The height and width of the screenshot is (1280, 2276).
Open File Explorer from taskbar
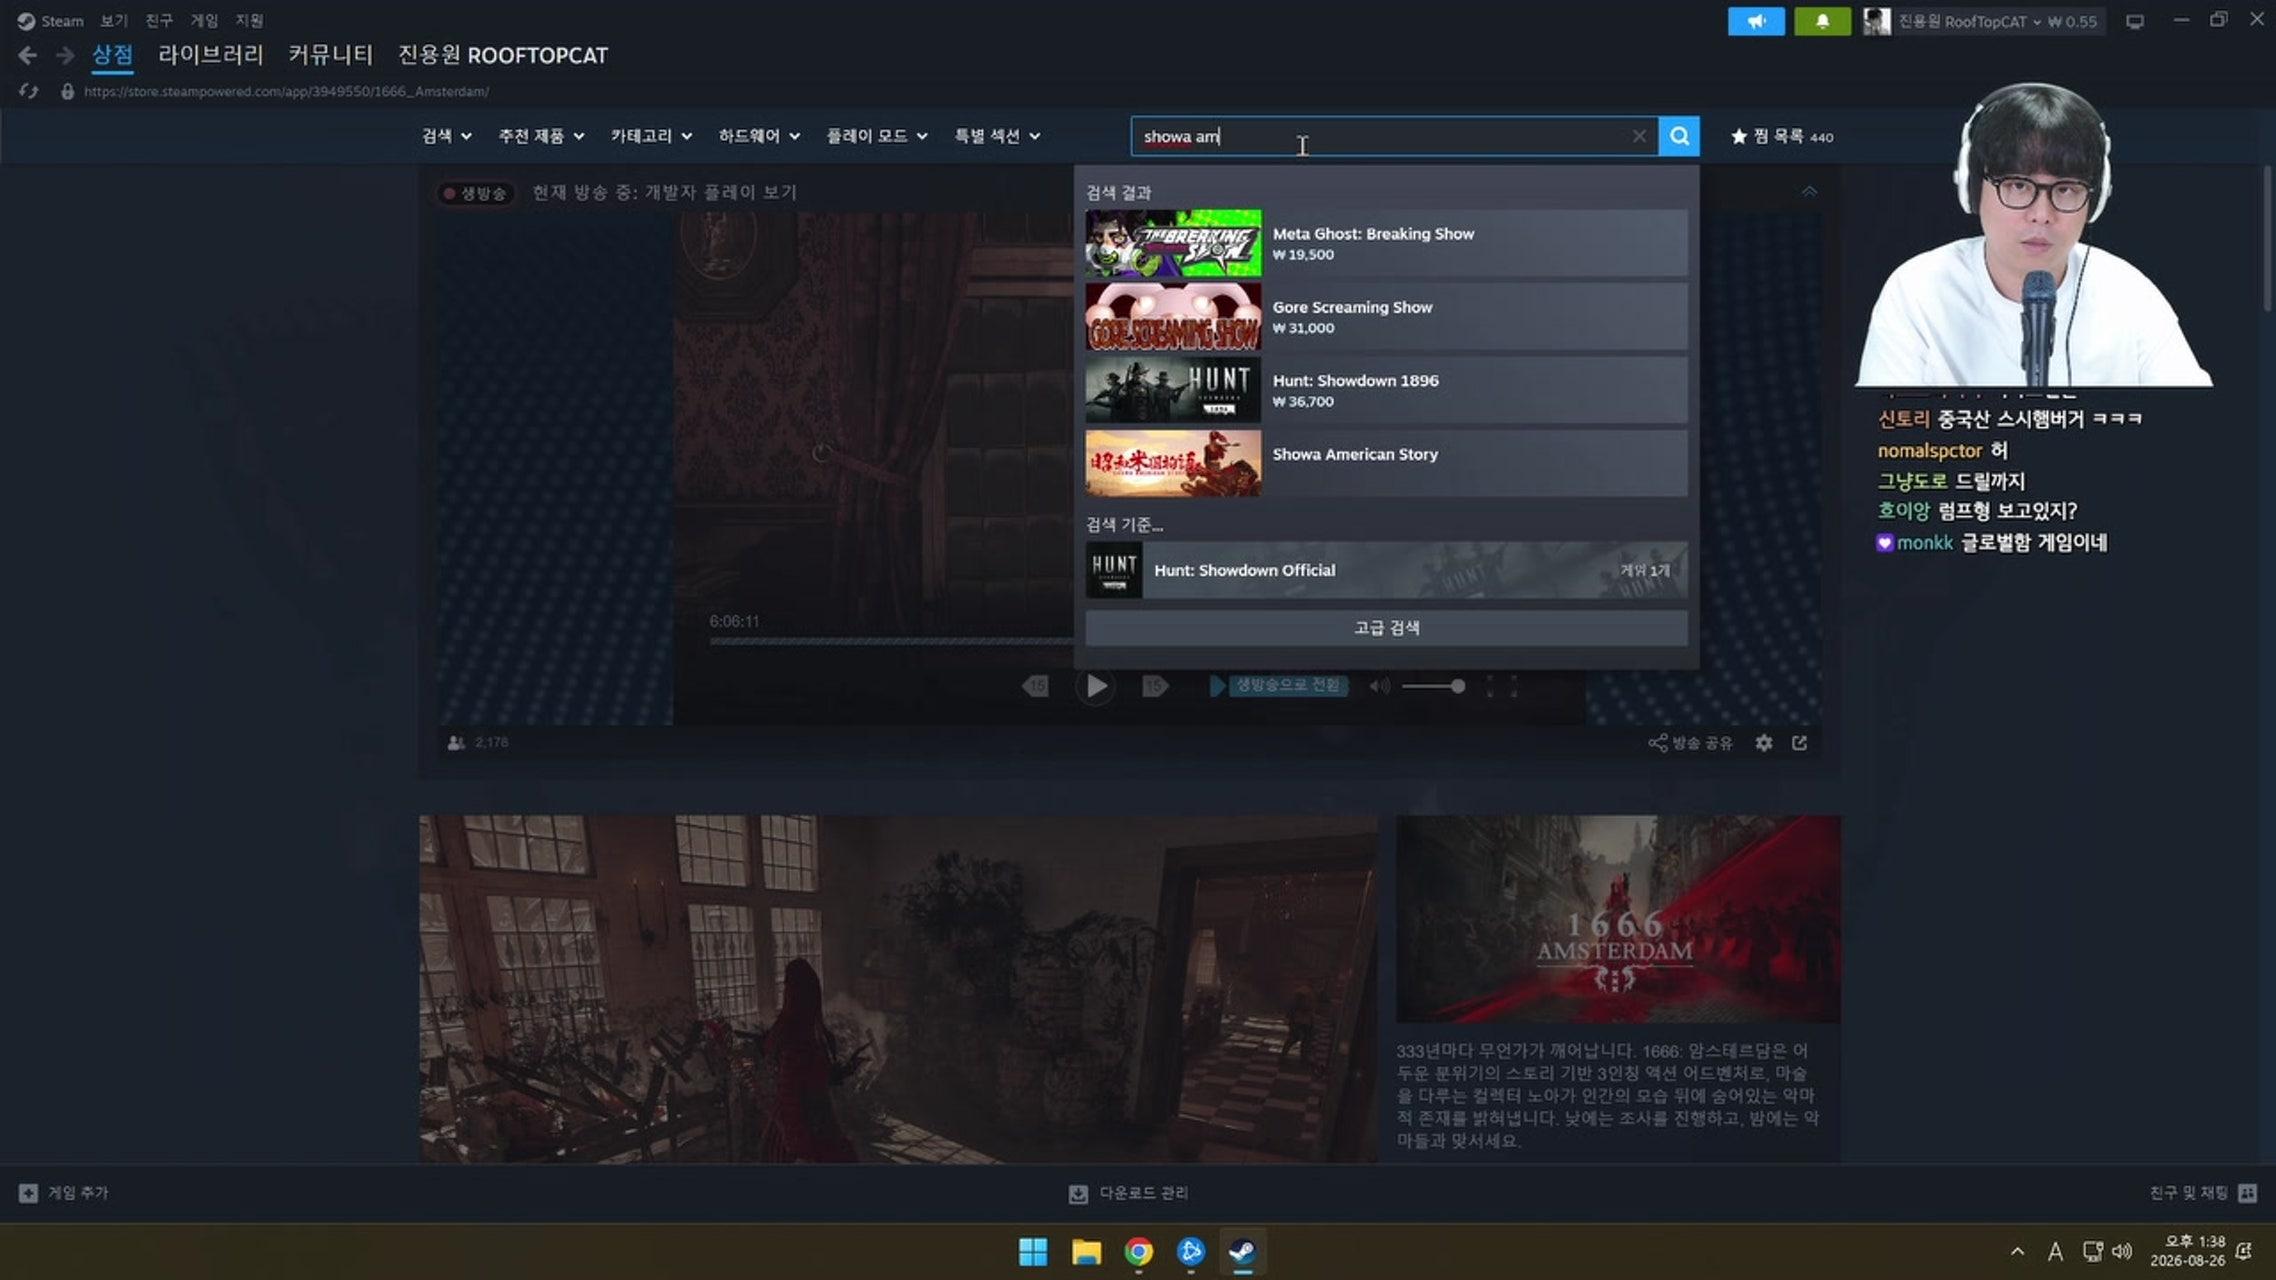click(1086, 1251)
